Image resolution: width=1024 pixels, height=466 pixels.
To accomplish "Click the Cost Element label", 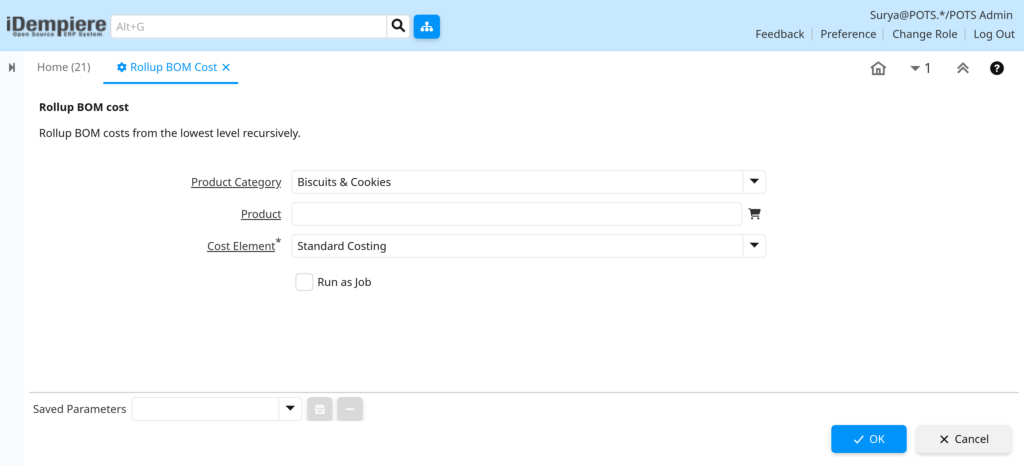I will [x=241, y=246].
